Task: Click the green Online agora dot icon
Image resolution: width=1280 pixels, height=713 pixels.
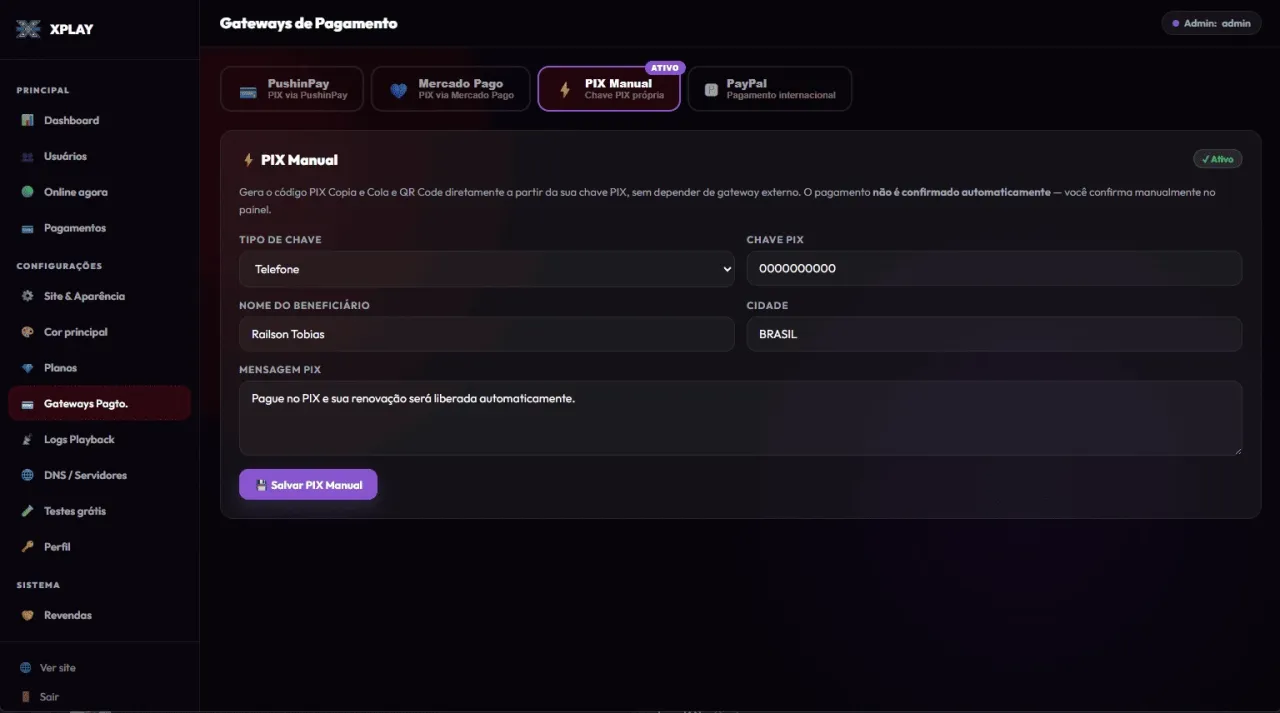Action: coord(27,192)
